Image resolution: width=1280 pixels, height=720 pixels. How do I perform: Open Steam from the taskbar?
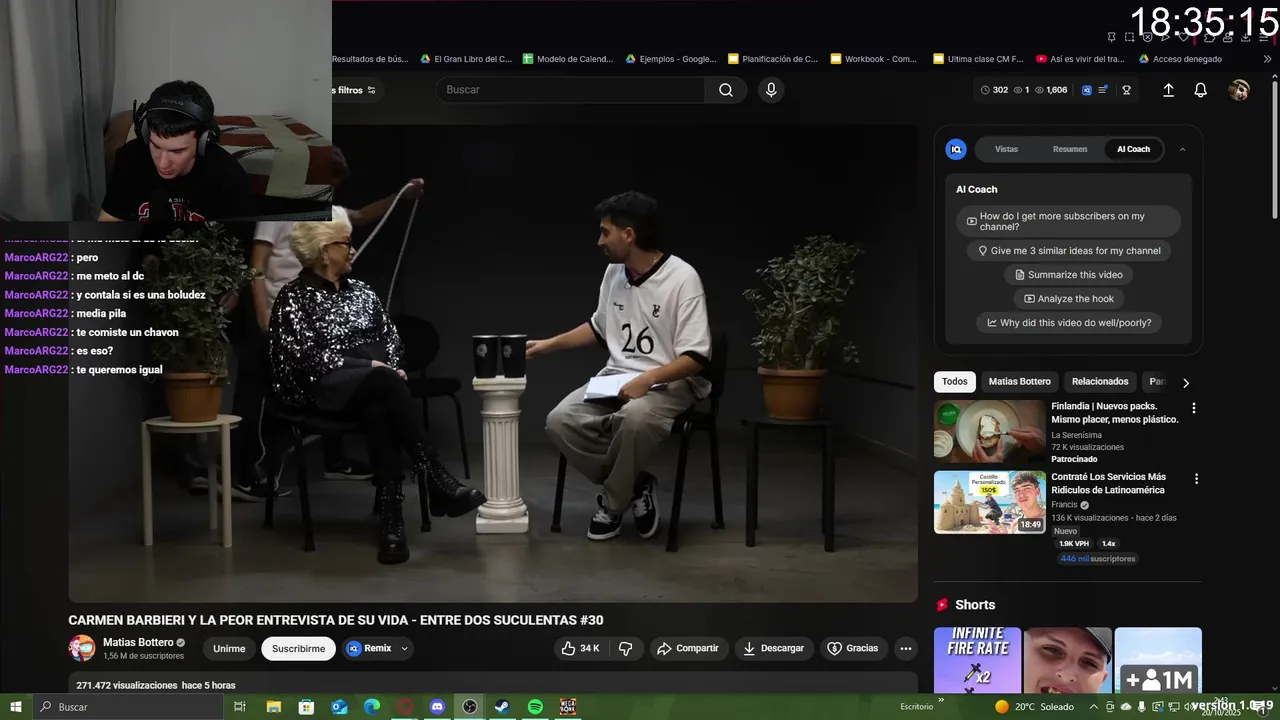tap(502, 706)
